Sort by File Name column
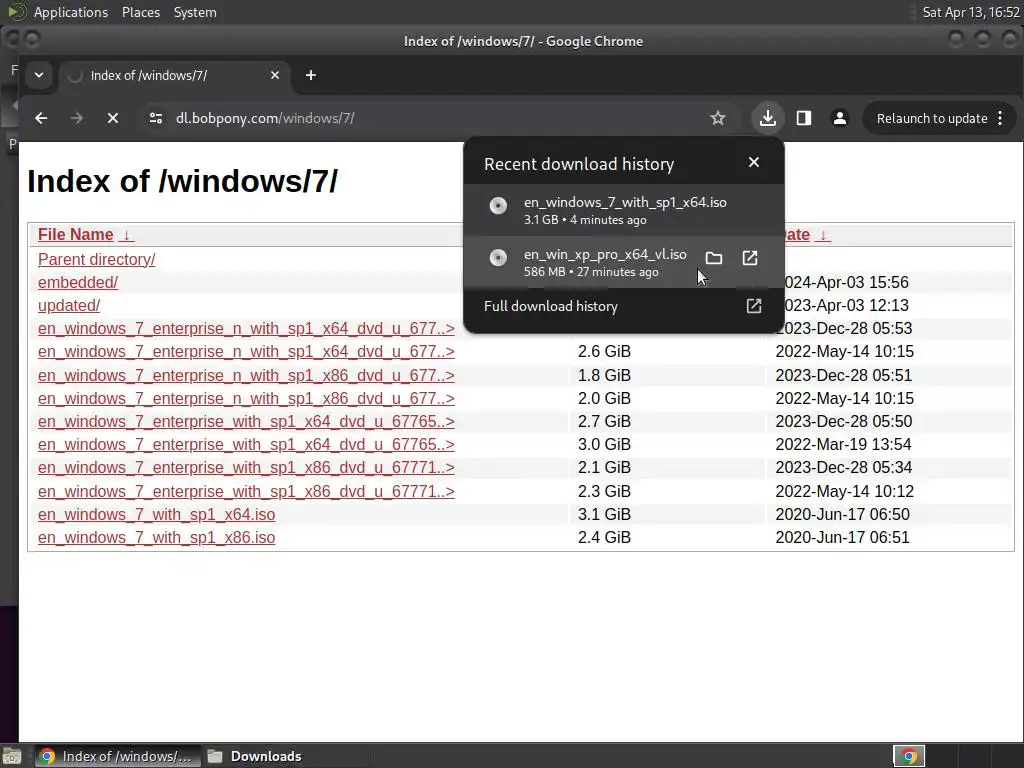 (75, 234)
